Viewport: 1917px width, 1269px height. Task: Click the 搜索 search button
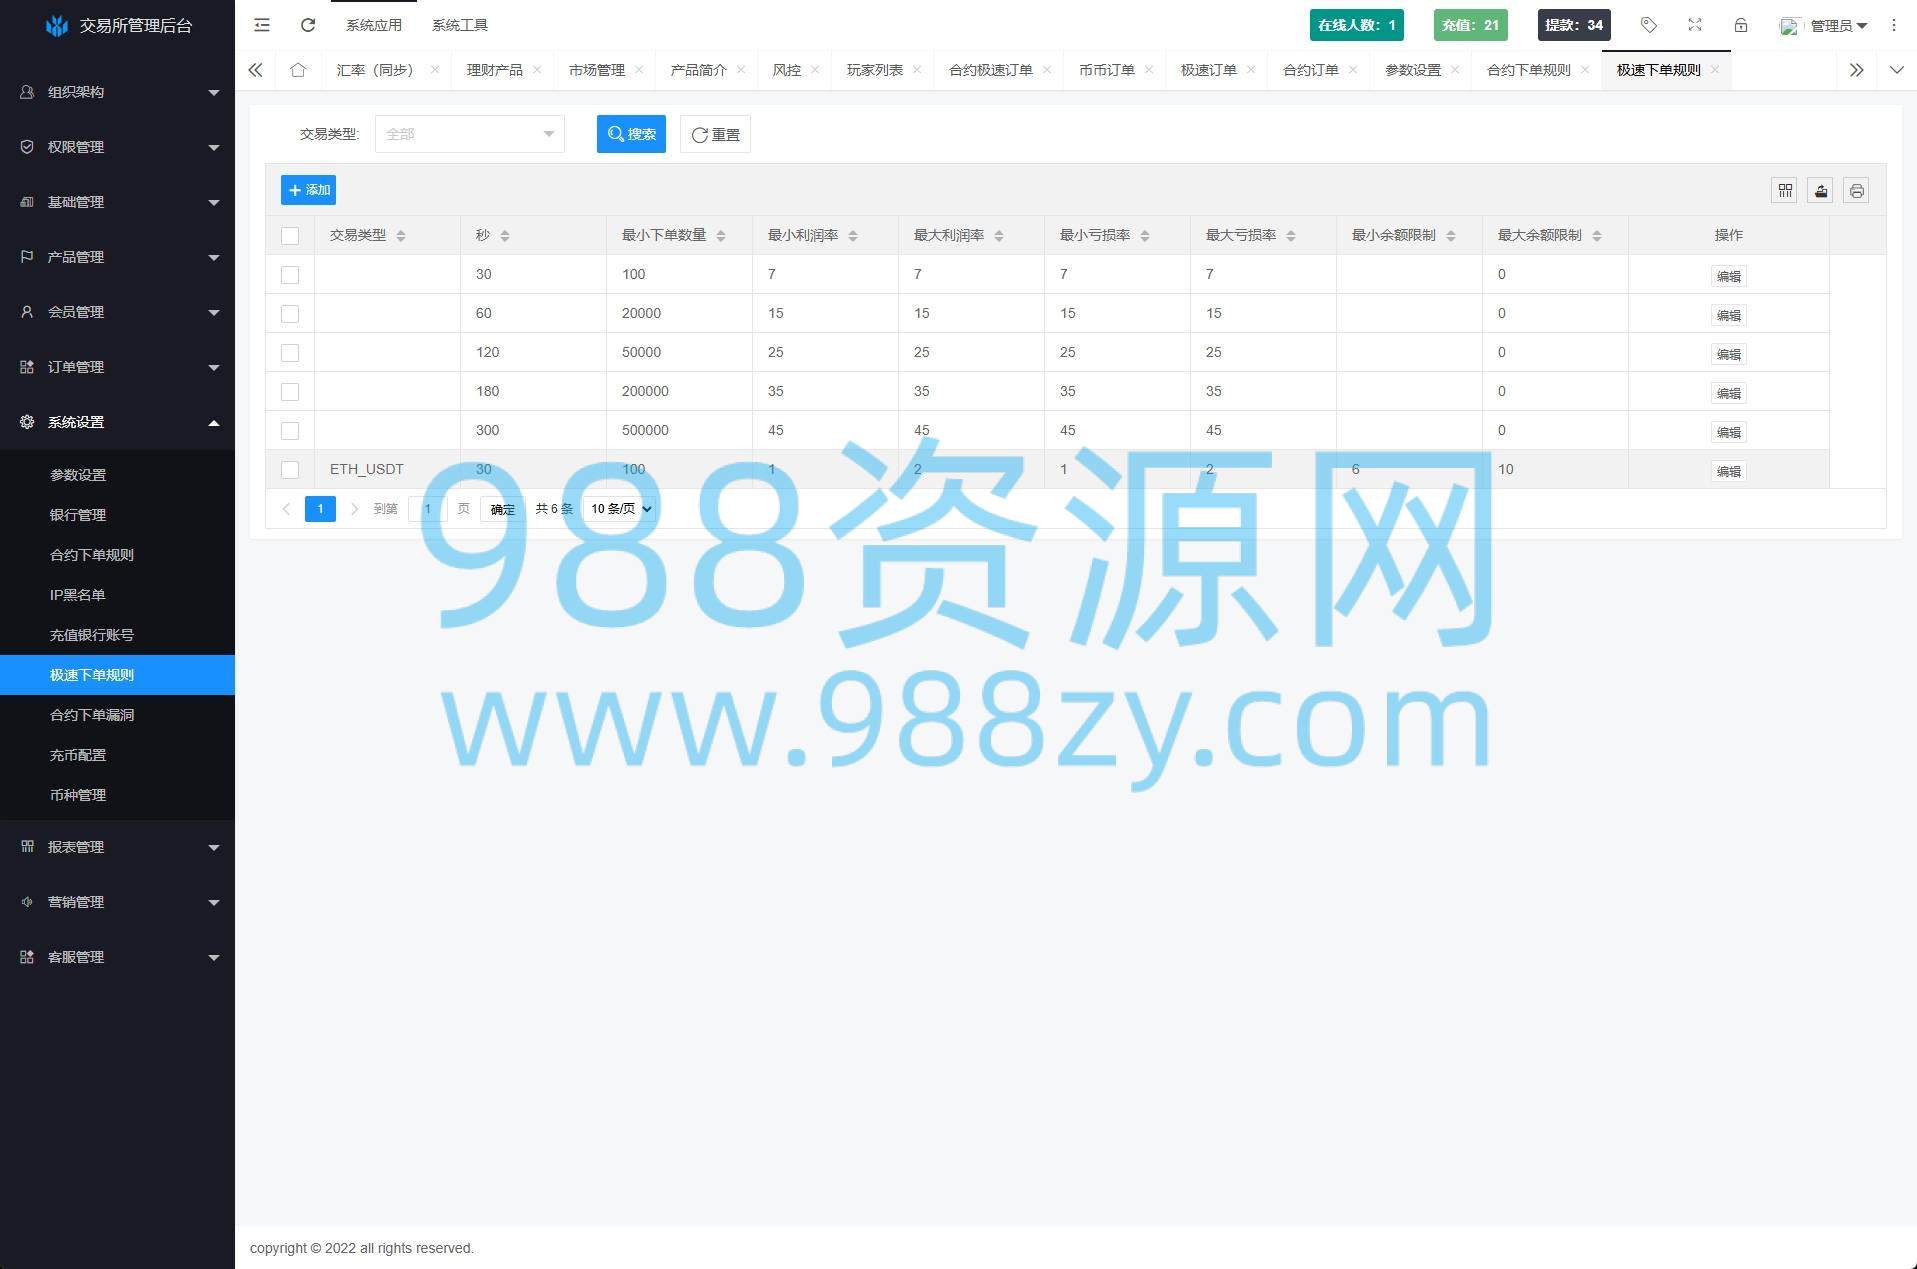click(631, 134)
